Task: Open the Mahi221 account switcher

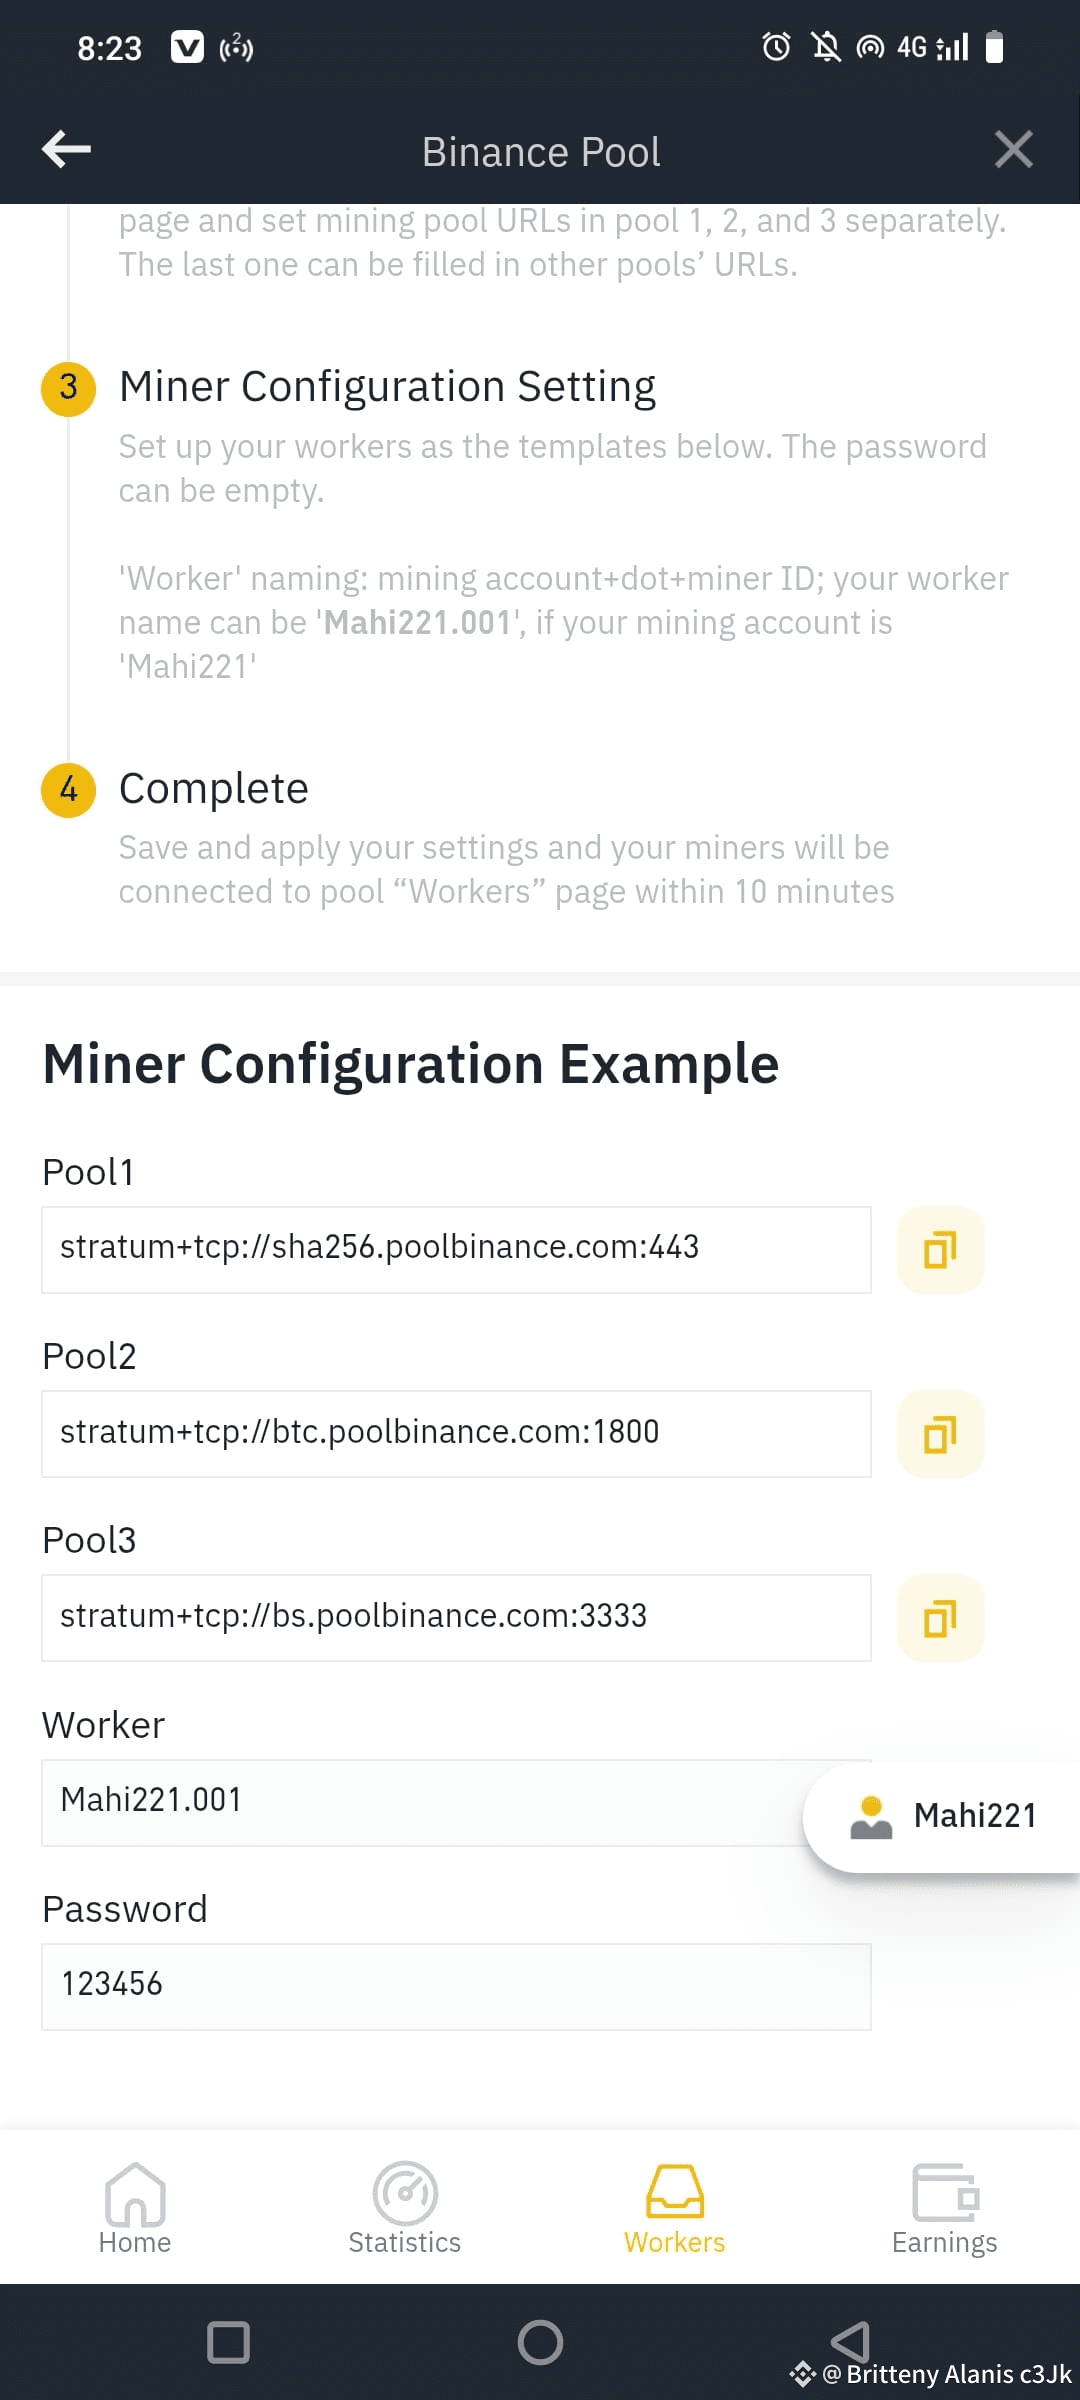Action: click(945, 1816)
